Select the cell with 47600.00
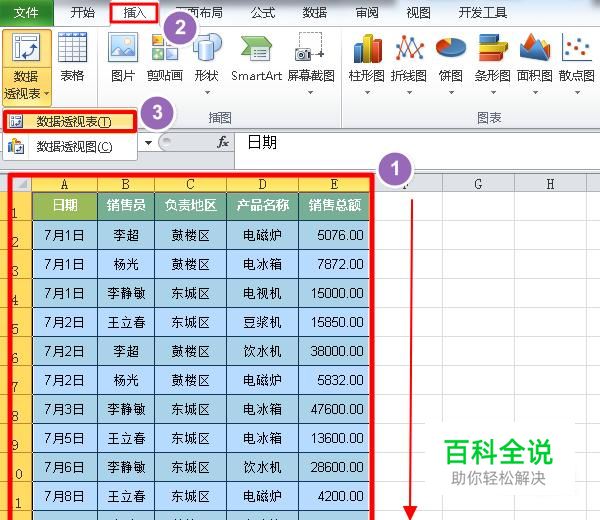Image resolution: width=600 pixels, height=520 pixels. [334, 409]
